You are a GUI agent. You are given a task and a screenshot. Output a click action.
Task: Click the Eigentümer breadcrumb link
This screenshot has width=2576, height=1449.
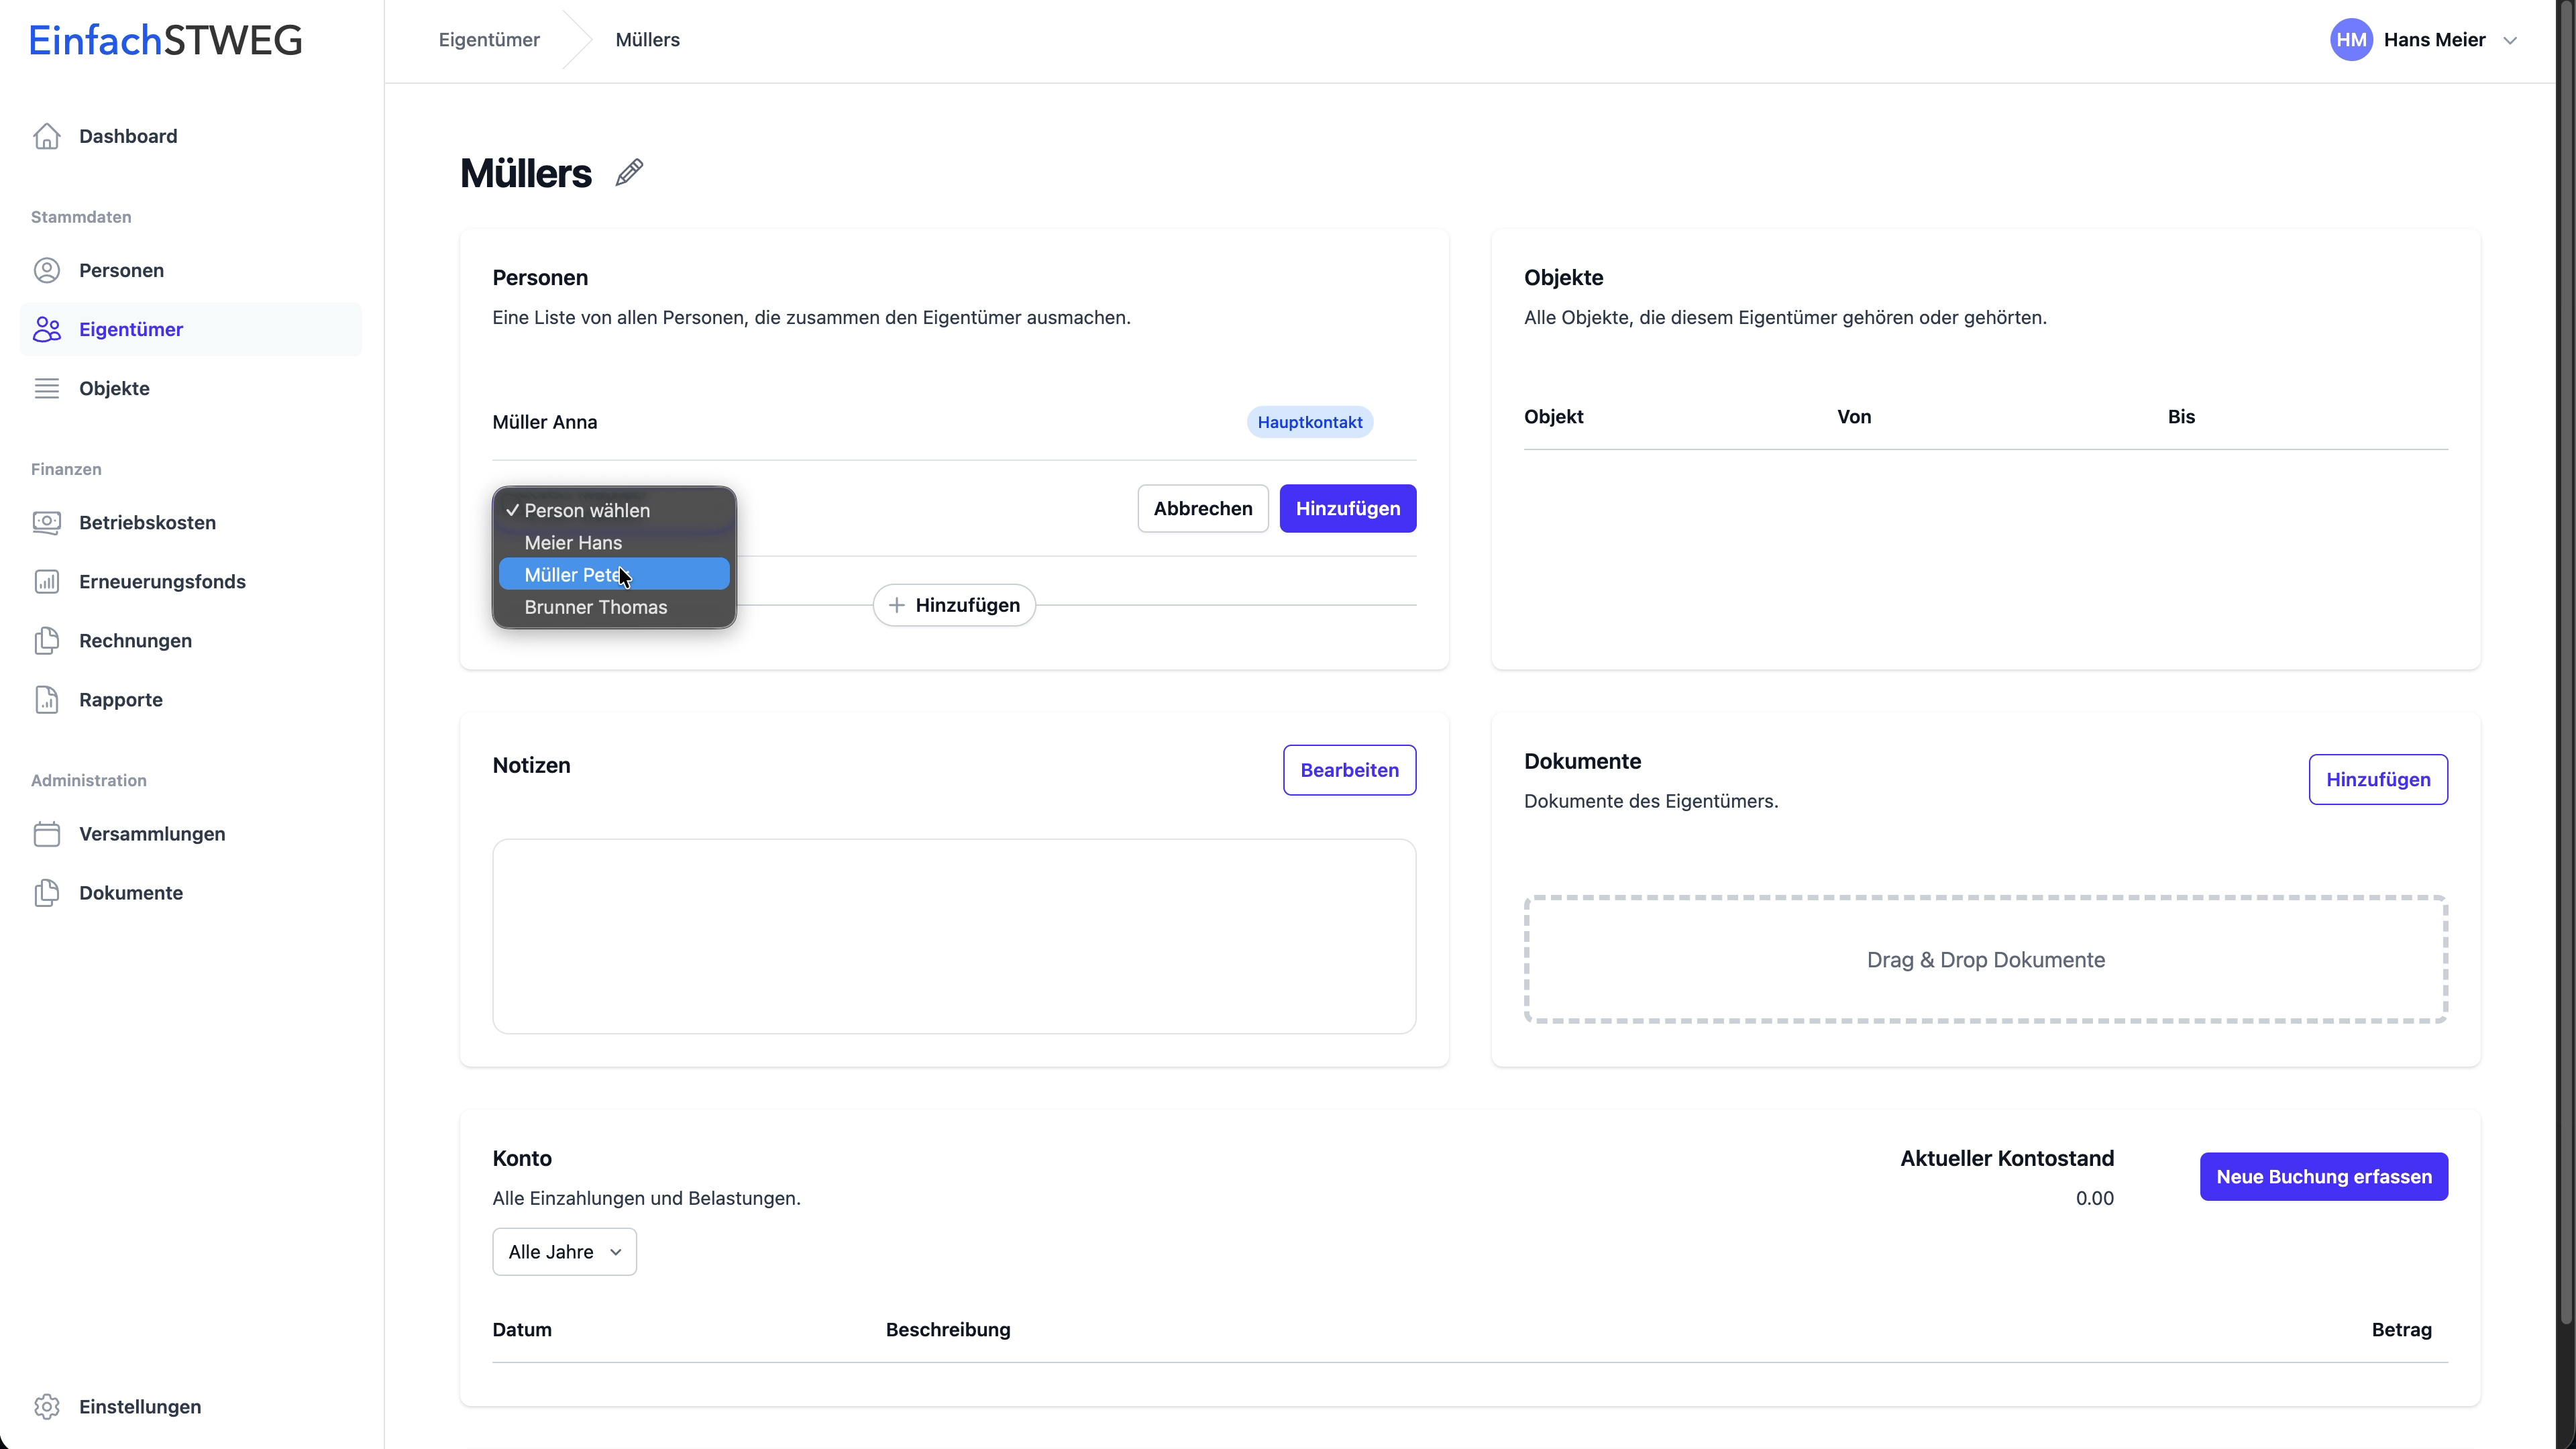coord(489,40)
